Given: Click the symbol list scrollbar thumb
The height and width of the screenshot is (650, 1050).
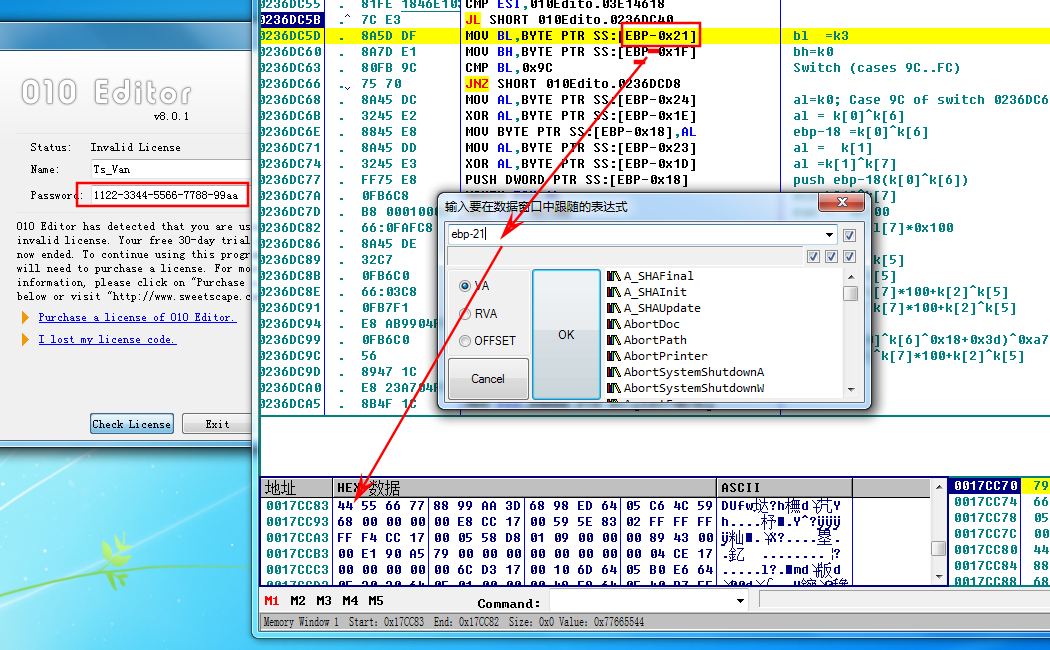Looking at the screenshot, I should pos(850,293).
